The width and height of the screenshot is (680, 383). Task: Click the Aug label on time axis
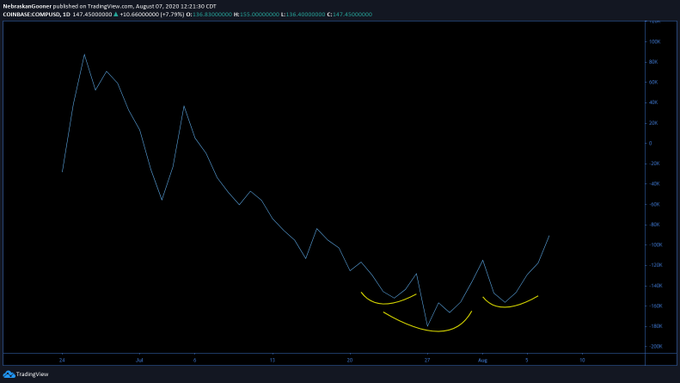click(x=483, y=360)
